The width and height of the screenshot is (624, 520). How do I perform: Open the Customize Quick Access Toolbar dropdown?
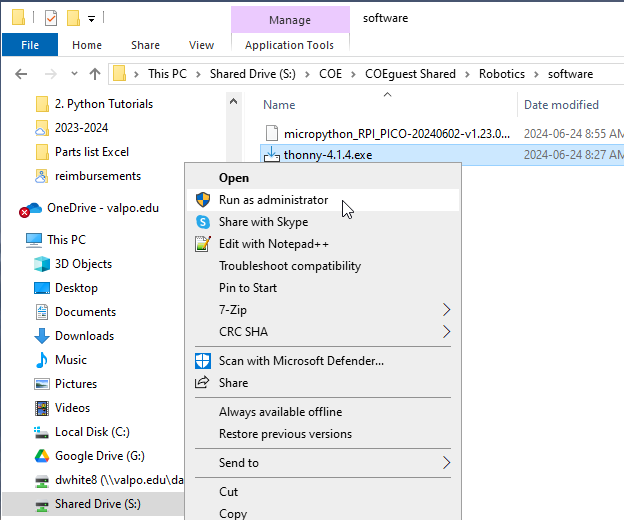click(x=92, y=19)
